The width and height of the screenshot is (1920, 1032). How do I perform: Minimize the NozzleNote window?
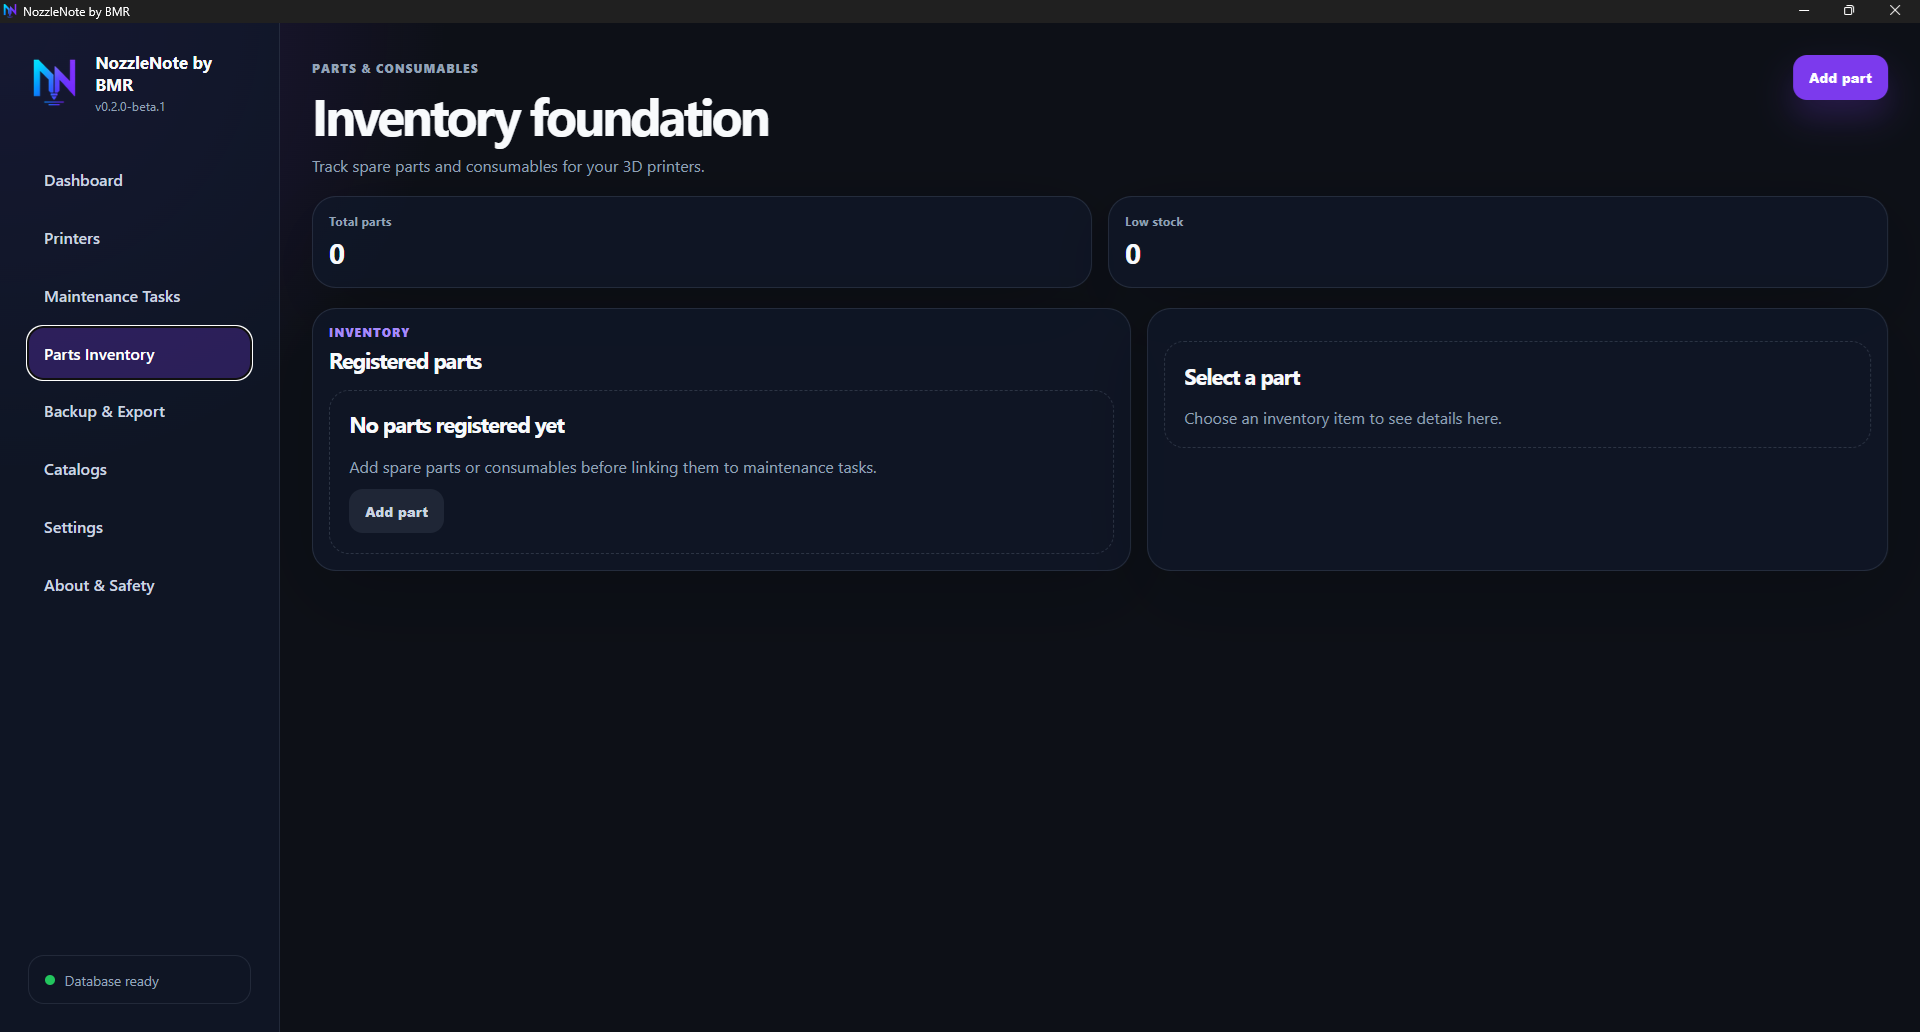click(x=1804, y=11)
